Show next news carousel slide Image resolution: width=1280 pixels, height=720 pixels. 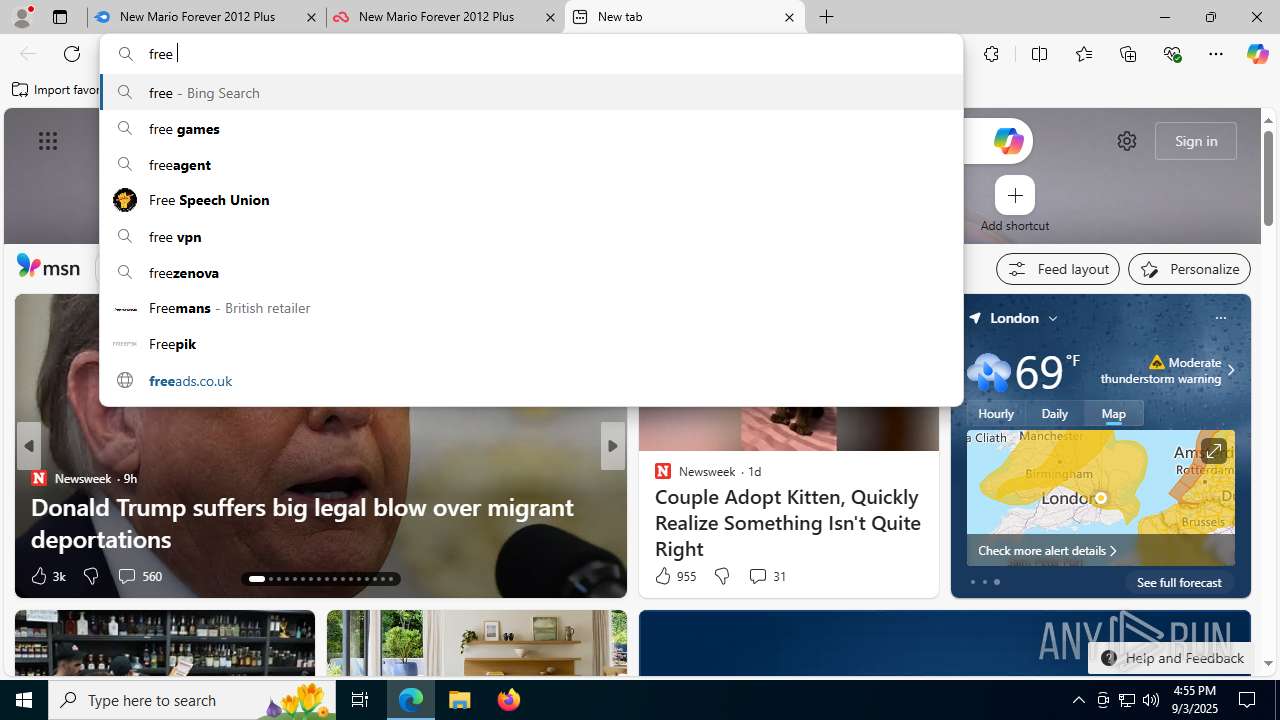612,446
